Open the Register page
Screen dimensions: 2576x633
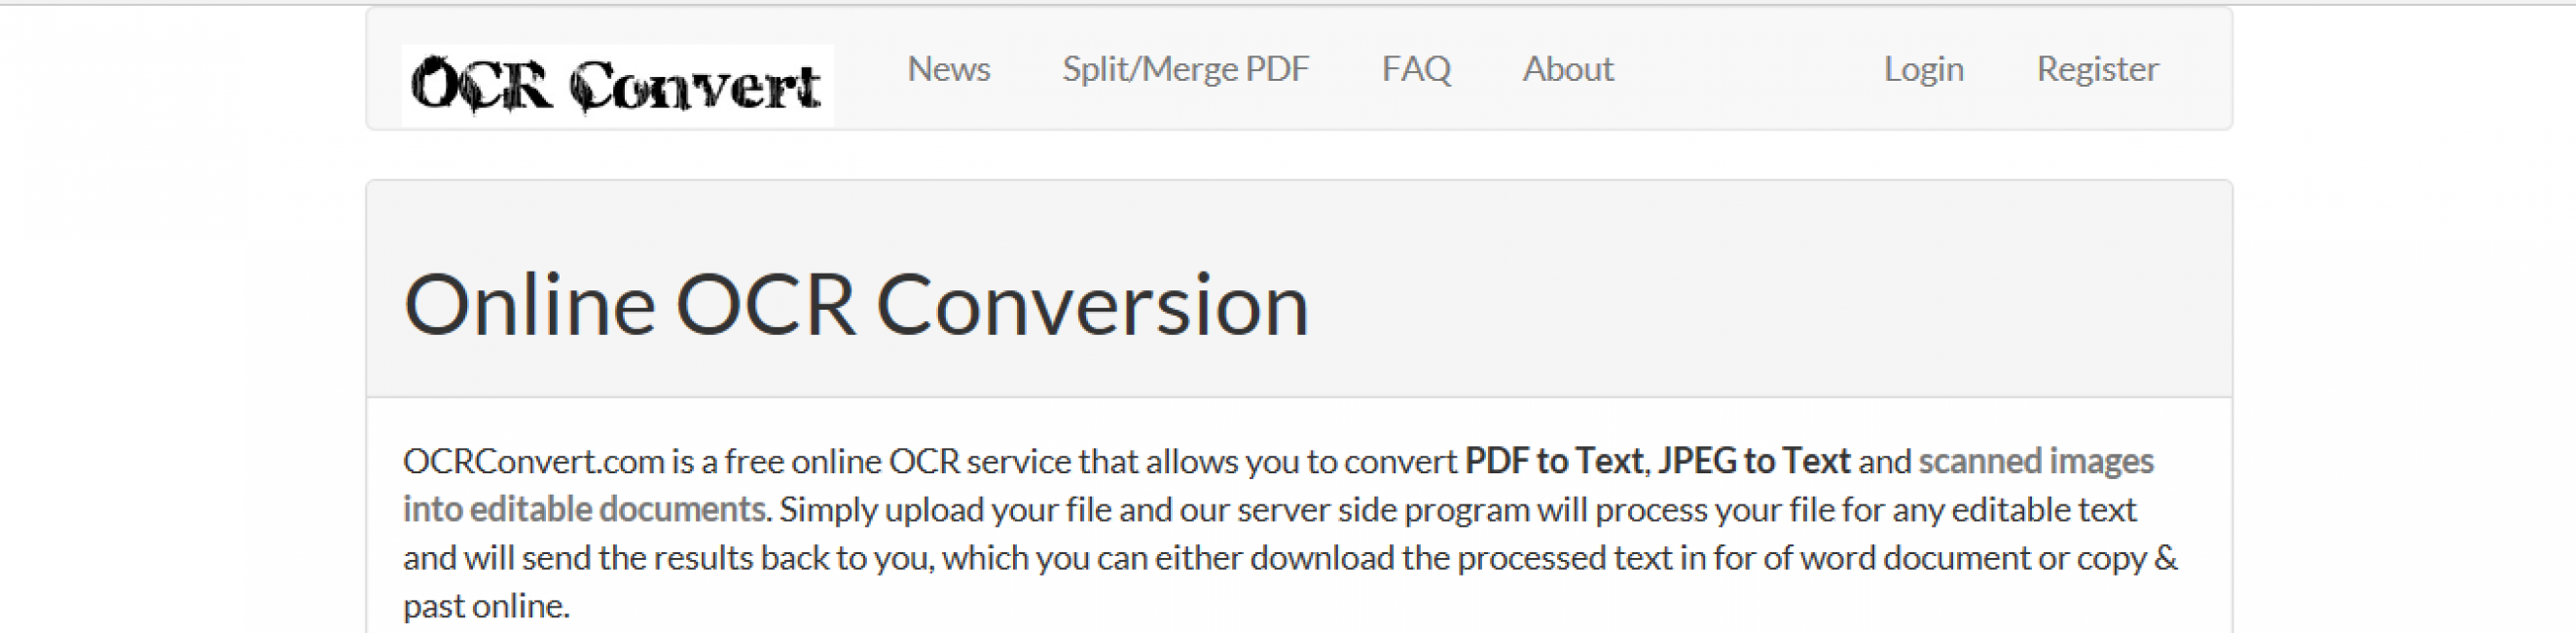click(x=2097, y=69)
